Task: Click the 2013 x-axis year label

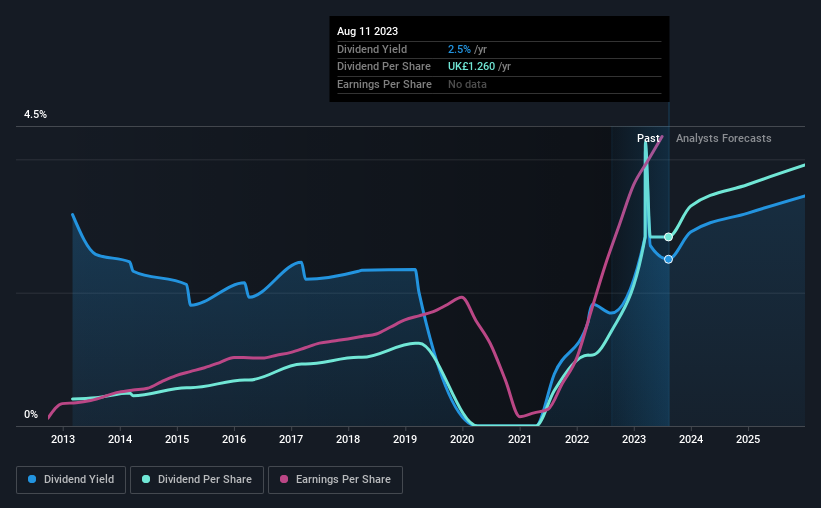Action: click(x=63, y=439)
